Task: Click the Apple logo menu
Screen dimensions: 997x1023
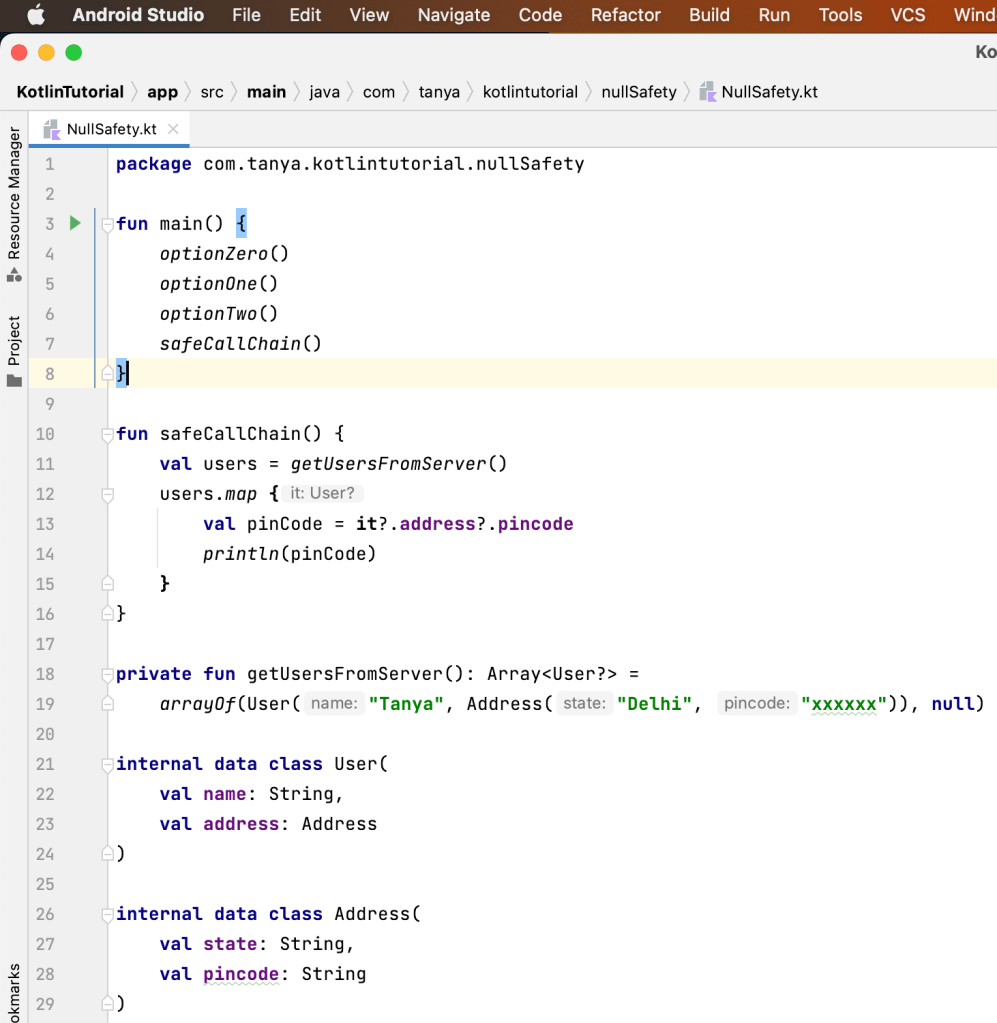Action: tap(37, 15)
